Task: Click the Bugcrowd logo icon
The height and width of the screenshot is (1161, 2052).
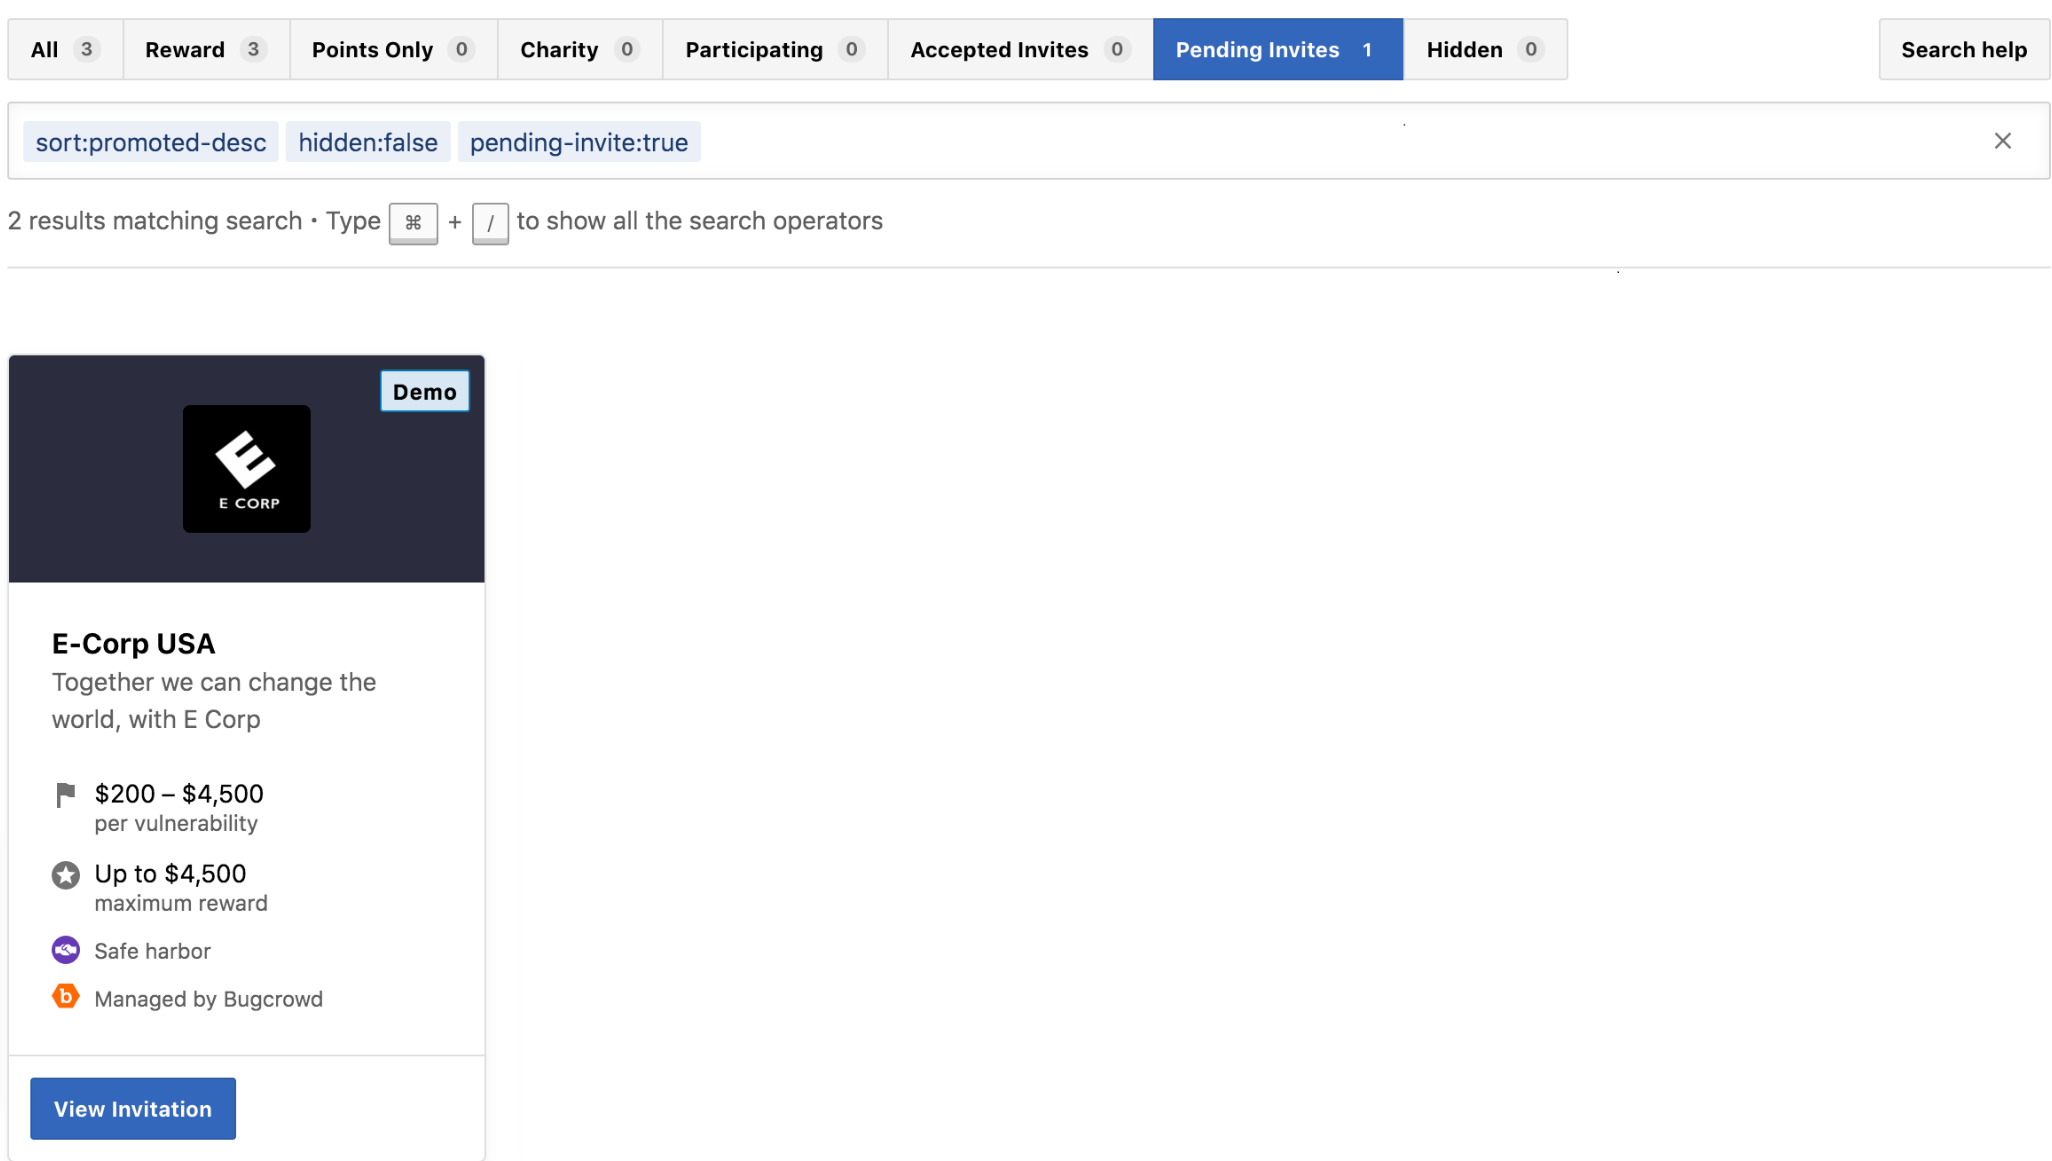Action: (66, 997)
